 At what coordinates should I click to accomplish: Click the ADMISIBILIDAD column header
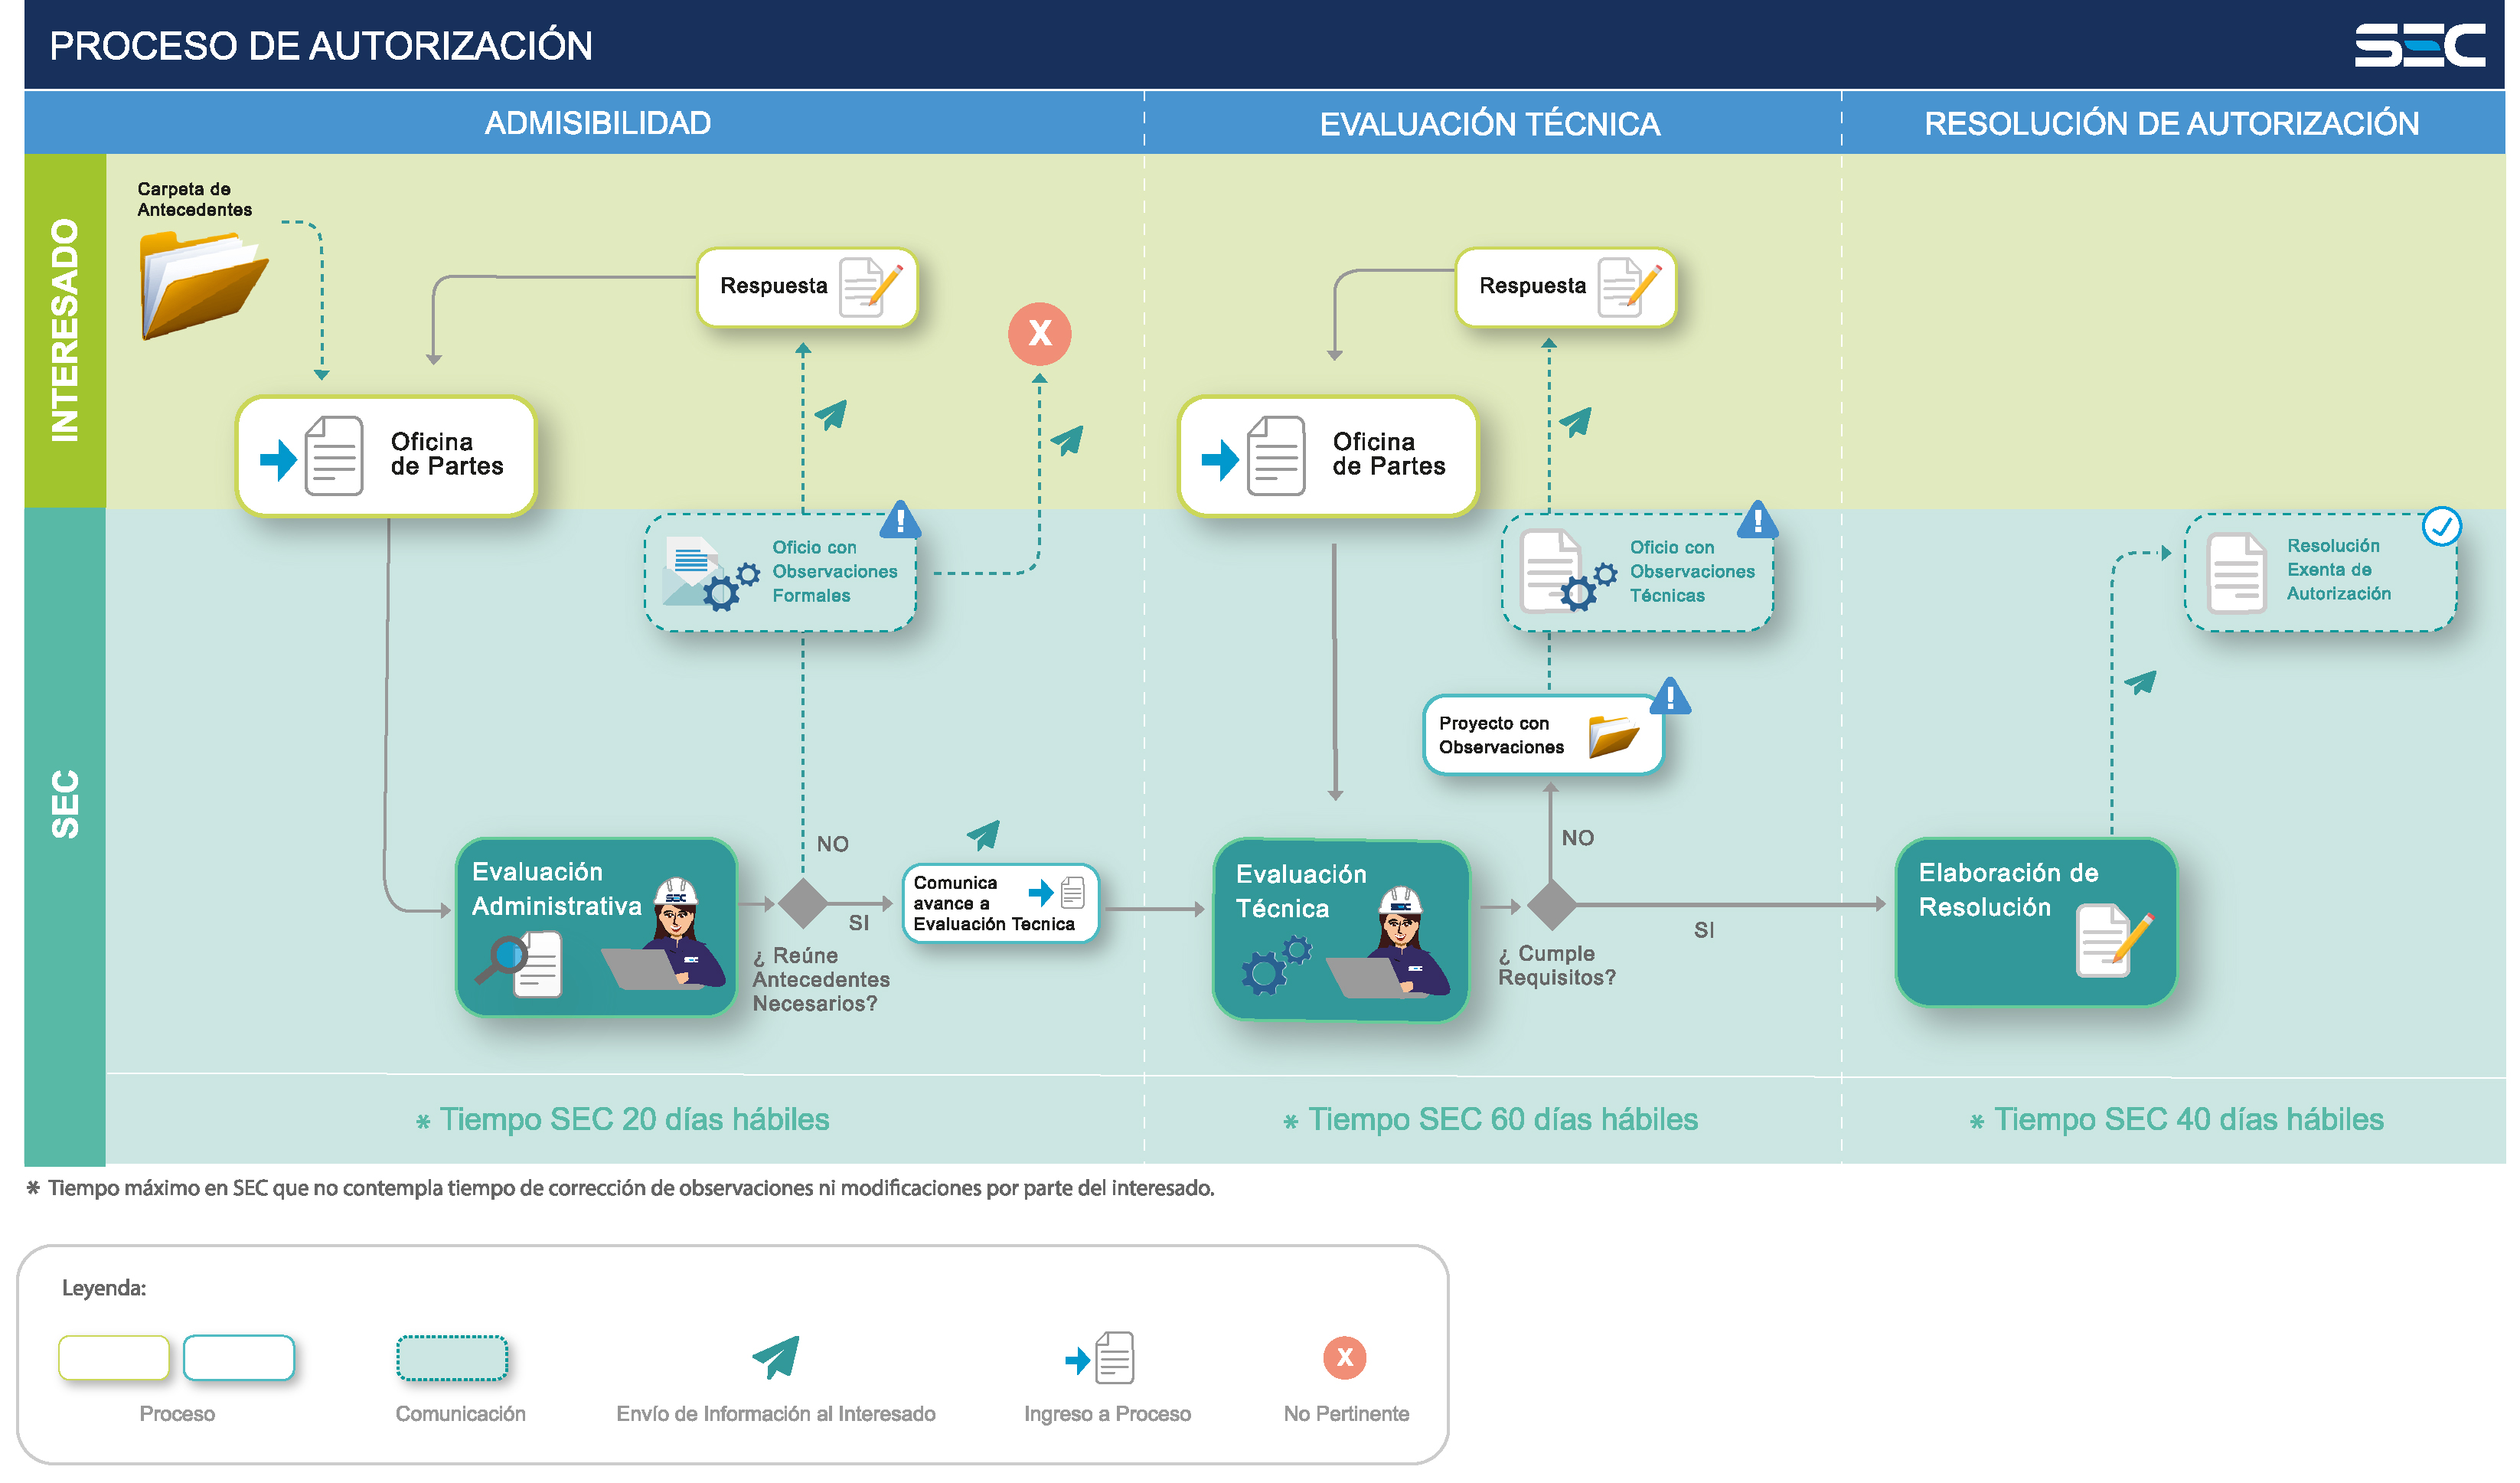tap(598, 123)
